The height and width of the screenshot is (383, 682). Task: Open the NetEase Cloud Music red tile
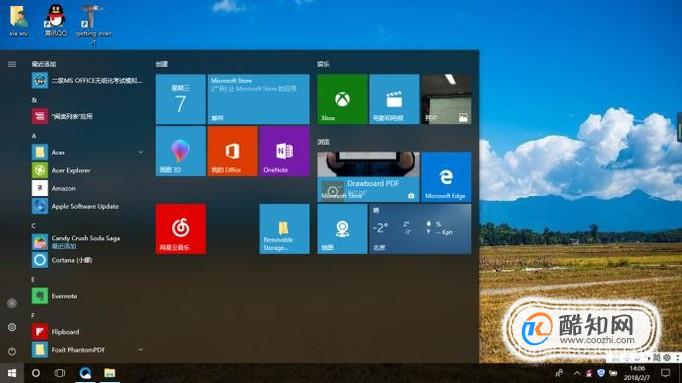click(181, 229)
